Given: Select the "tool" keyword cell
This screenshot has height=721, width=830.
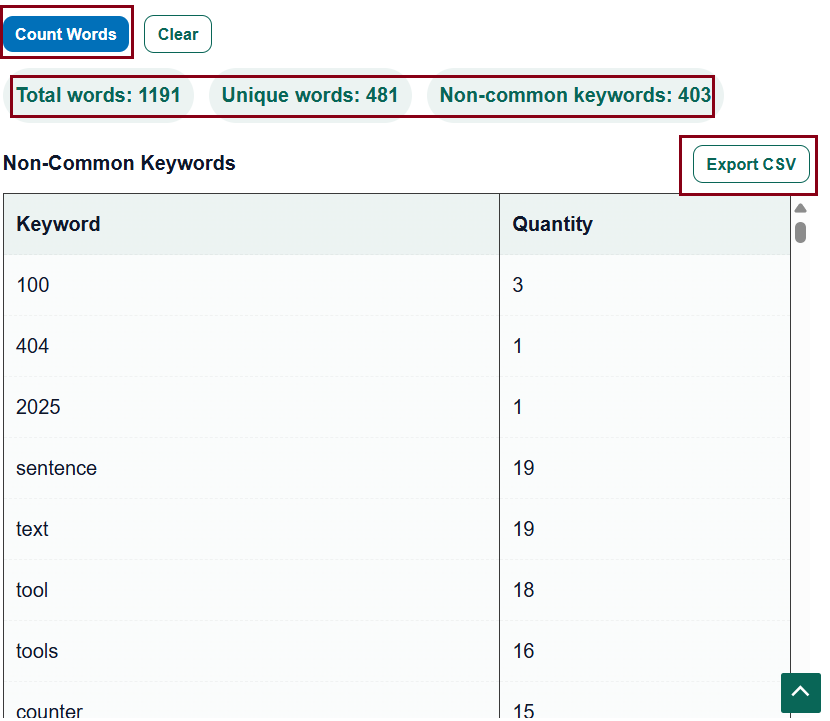Looking at the screenshot, I should click(32, 590).
